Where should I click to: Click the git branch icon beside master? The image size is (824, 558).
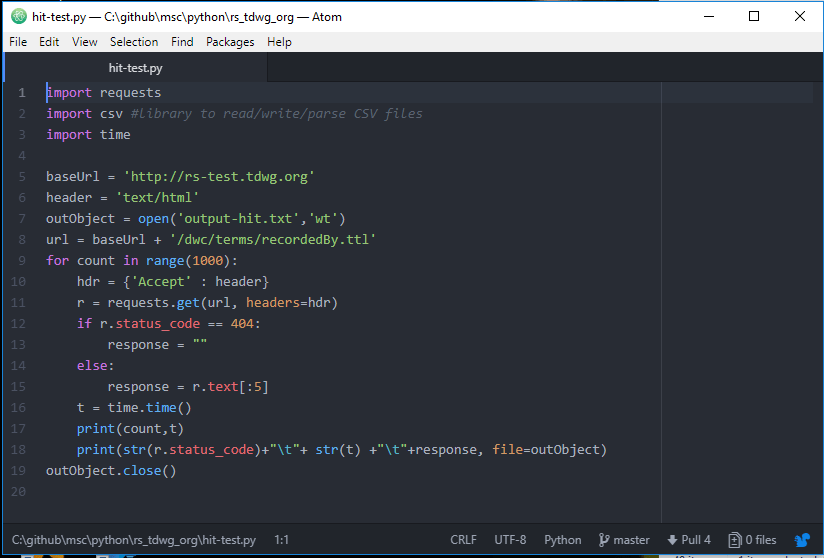point(604,540)
